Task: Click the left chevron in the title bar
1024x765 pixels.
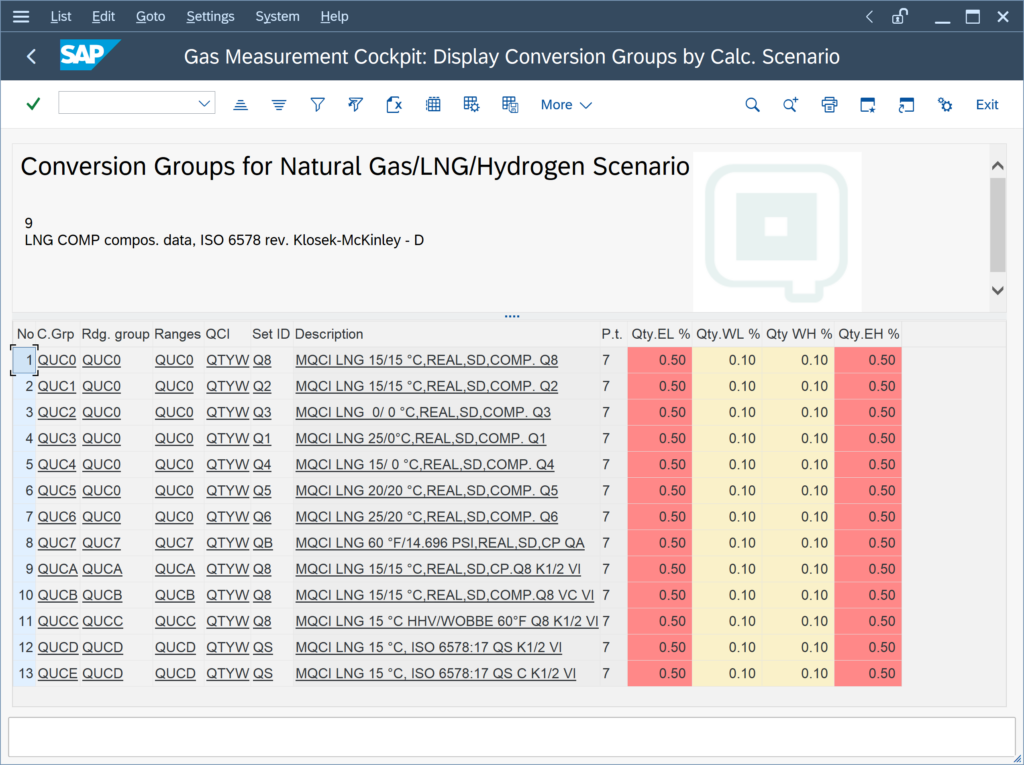Action: (x=869, y=16)
